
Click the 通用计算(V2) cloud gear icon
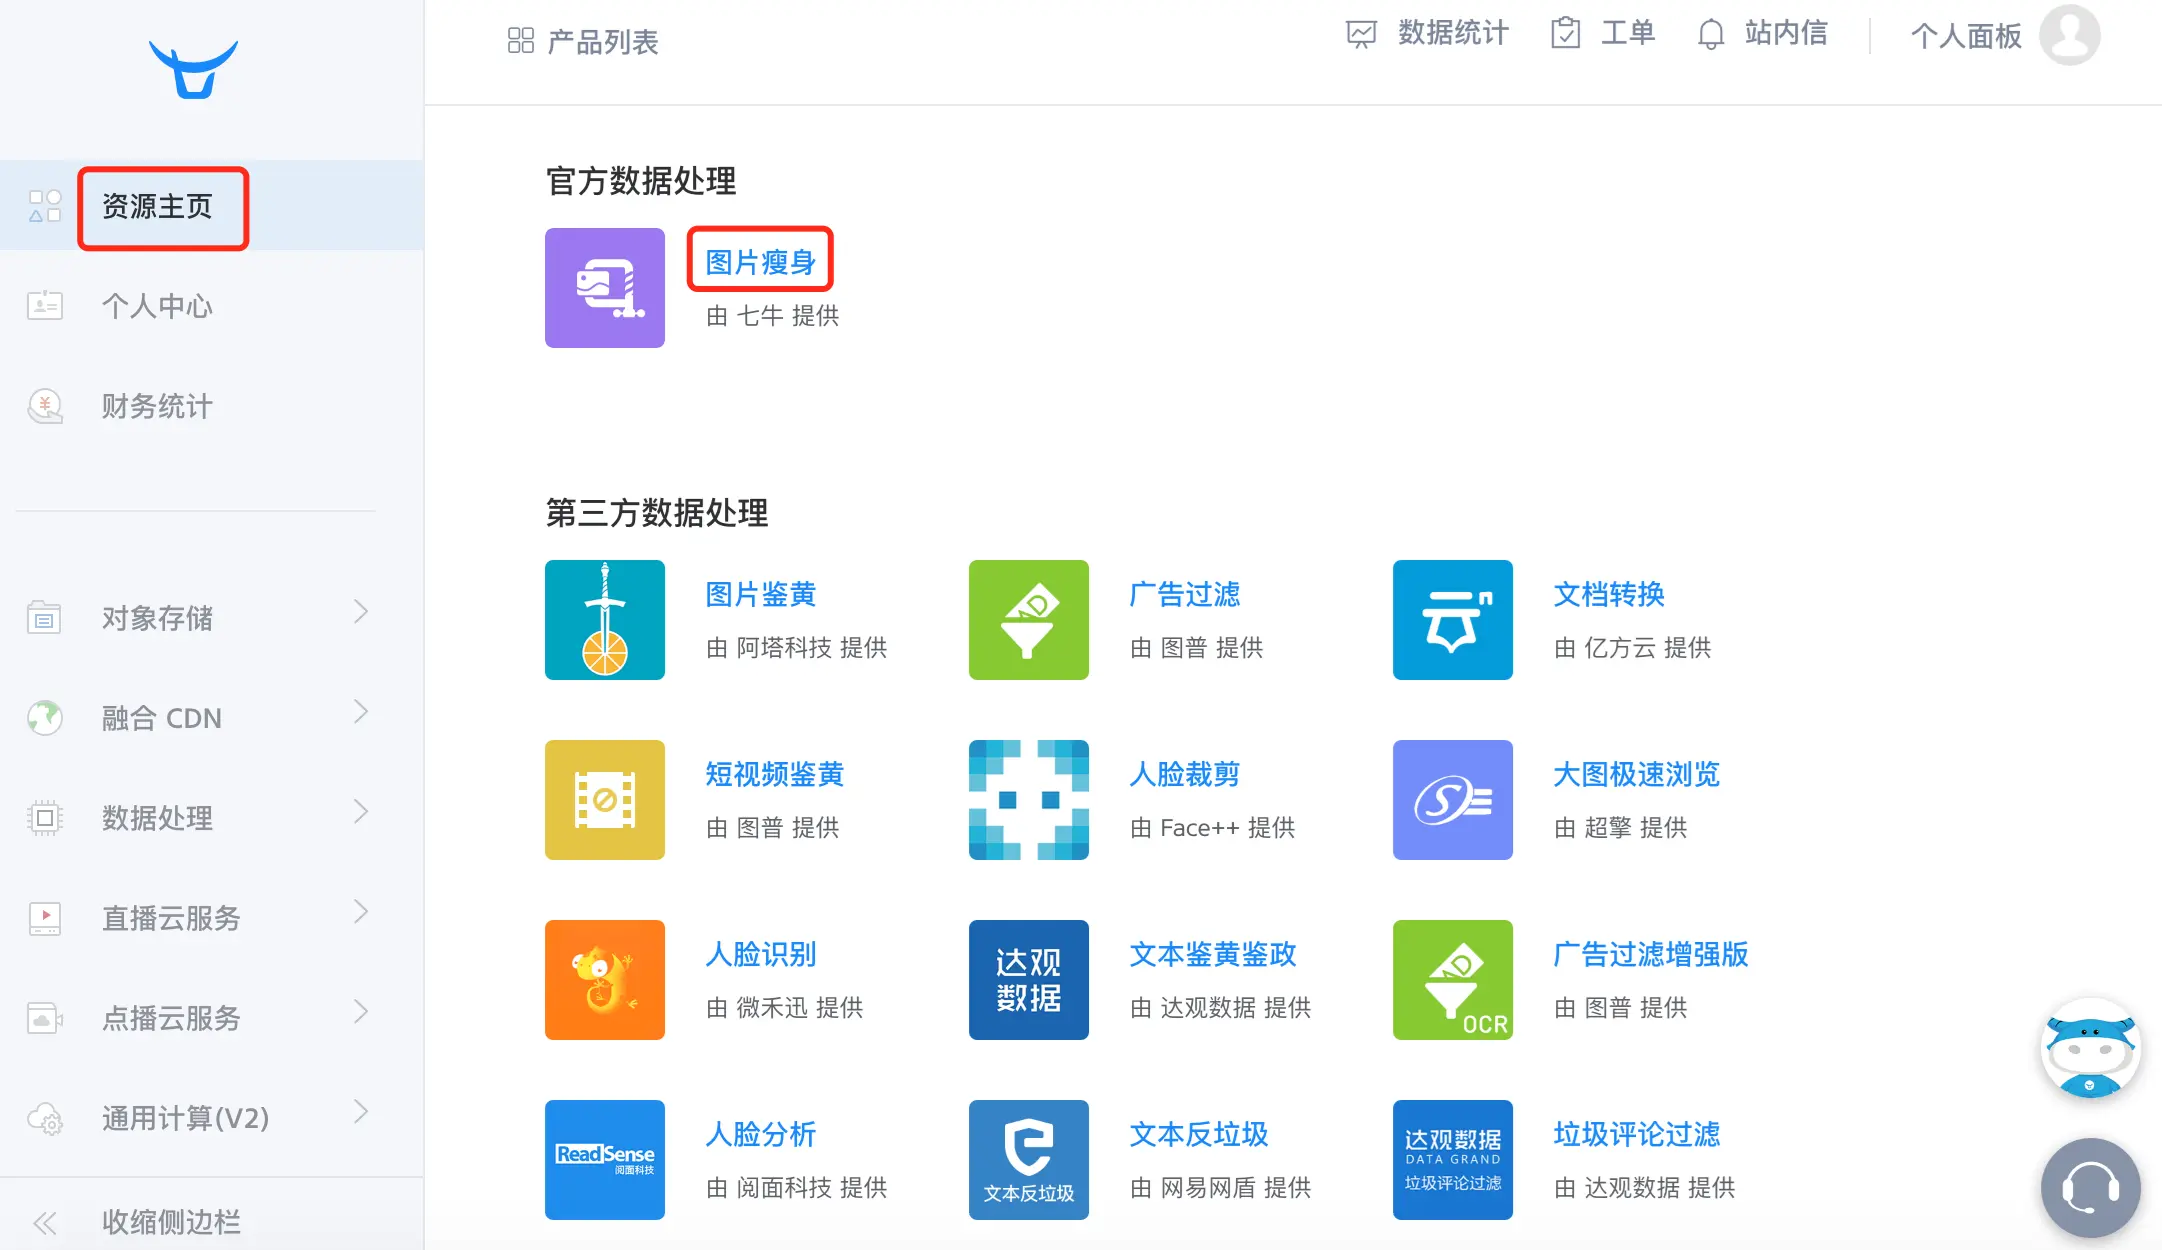pyautogui.click(x=46, y=1118)
